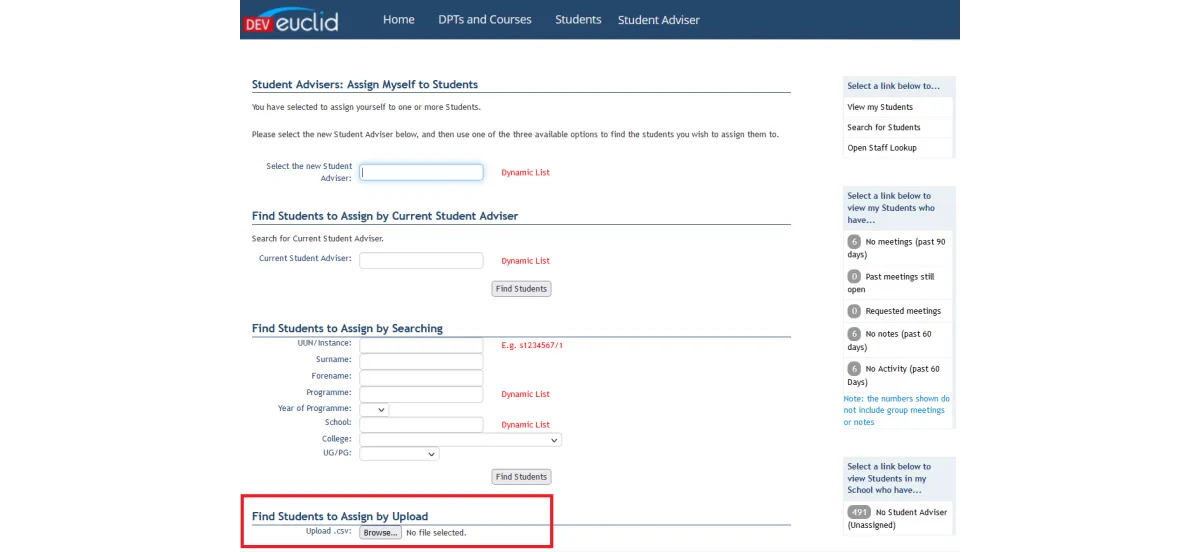The width and height of the screenshot is (1200, 552).
Task: Click the Surname input field
Action: pos(421,361)
